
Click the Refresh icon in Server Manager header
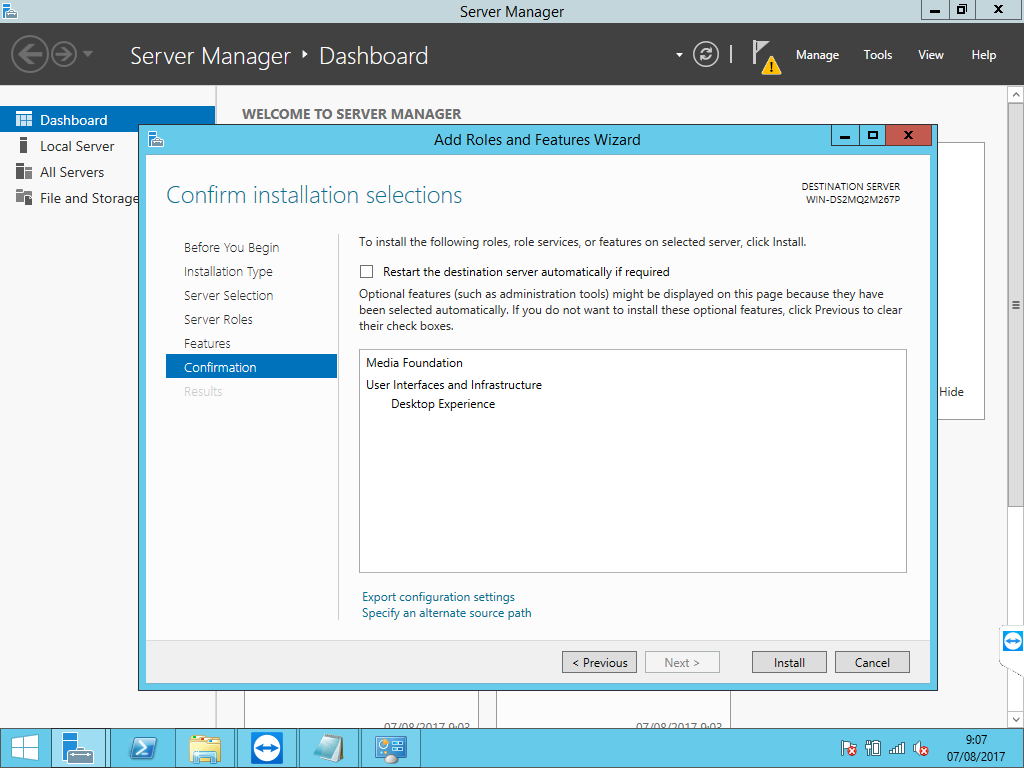coord(705,54)
